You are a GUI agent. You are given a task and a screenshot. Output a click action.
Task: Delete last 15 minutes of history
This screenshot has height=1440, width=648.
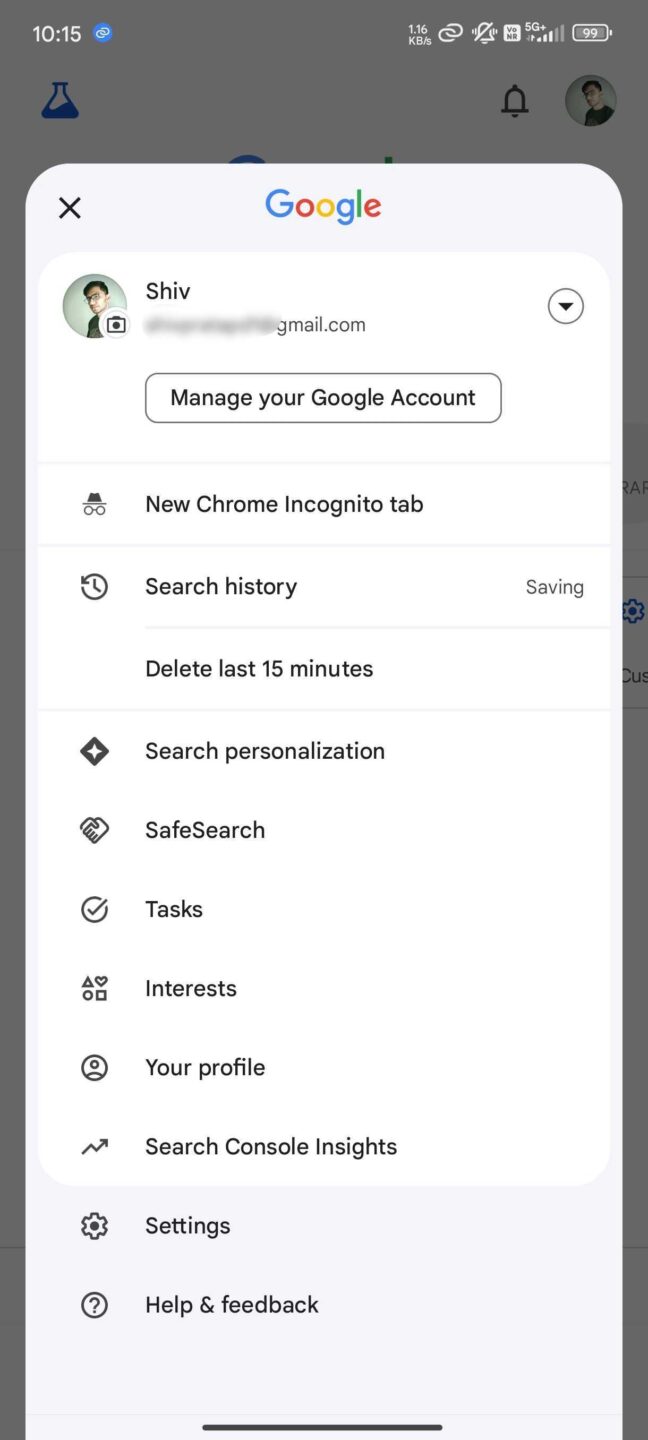(259, 668)
